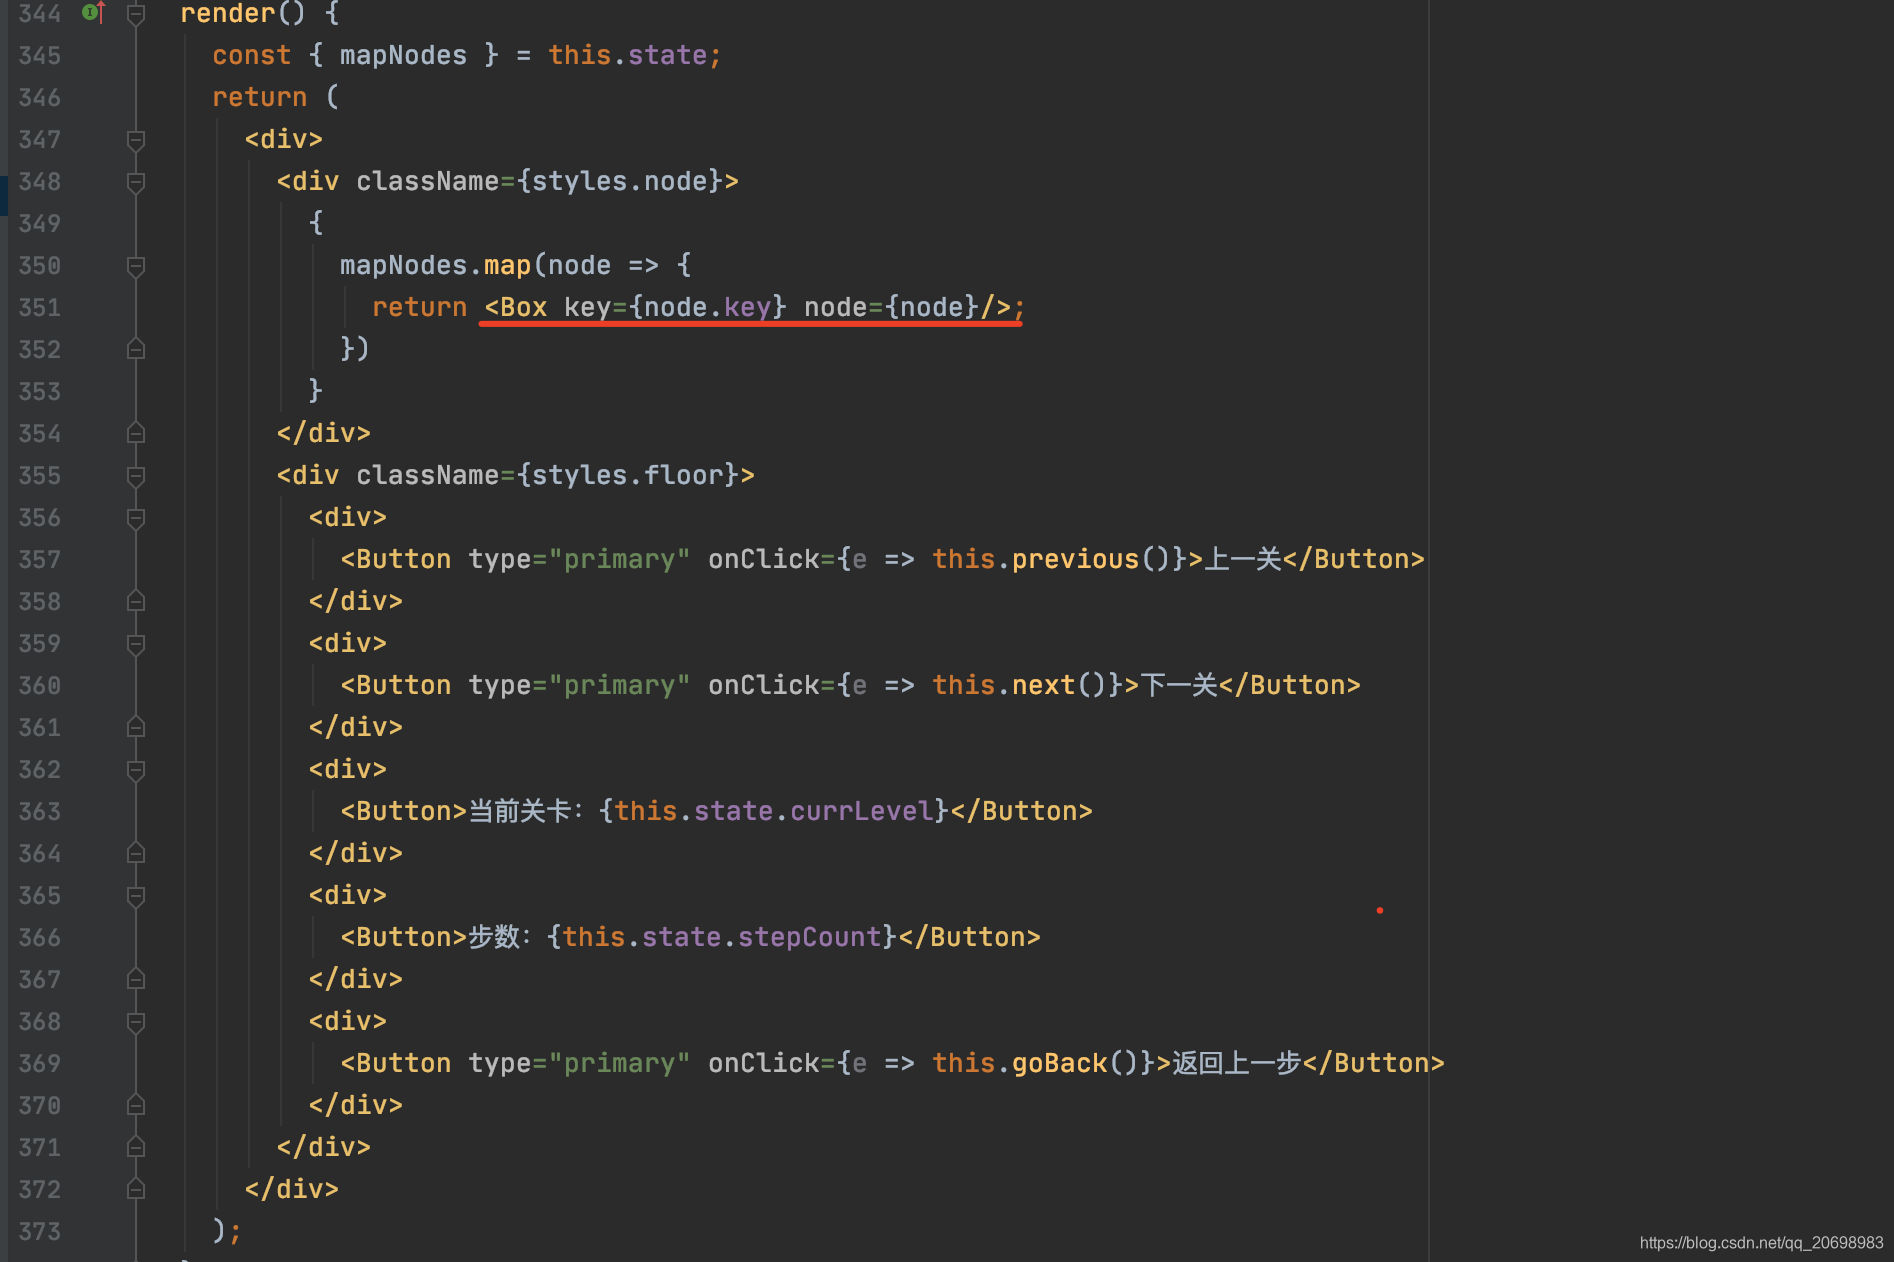Click the '下一关' button label text
The image size is (1894, 1262).
[1179, 686]
